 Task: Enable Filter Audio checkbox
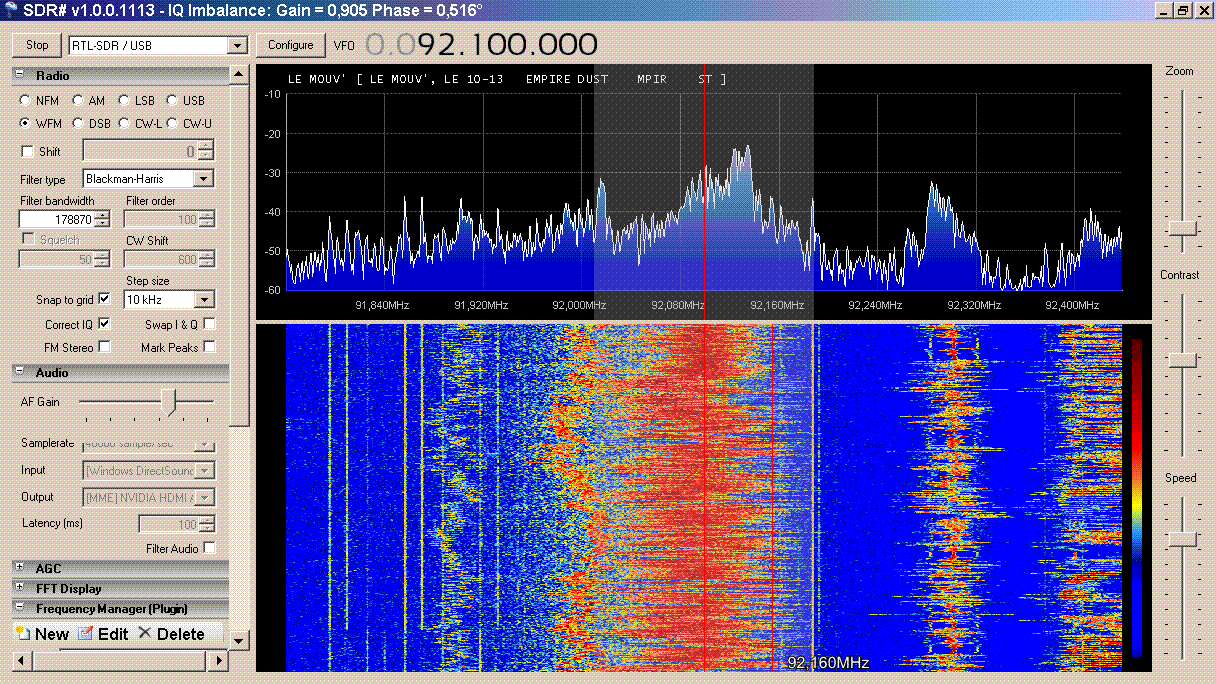[209, 548]
